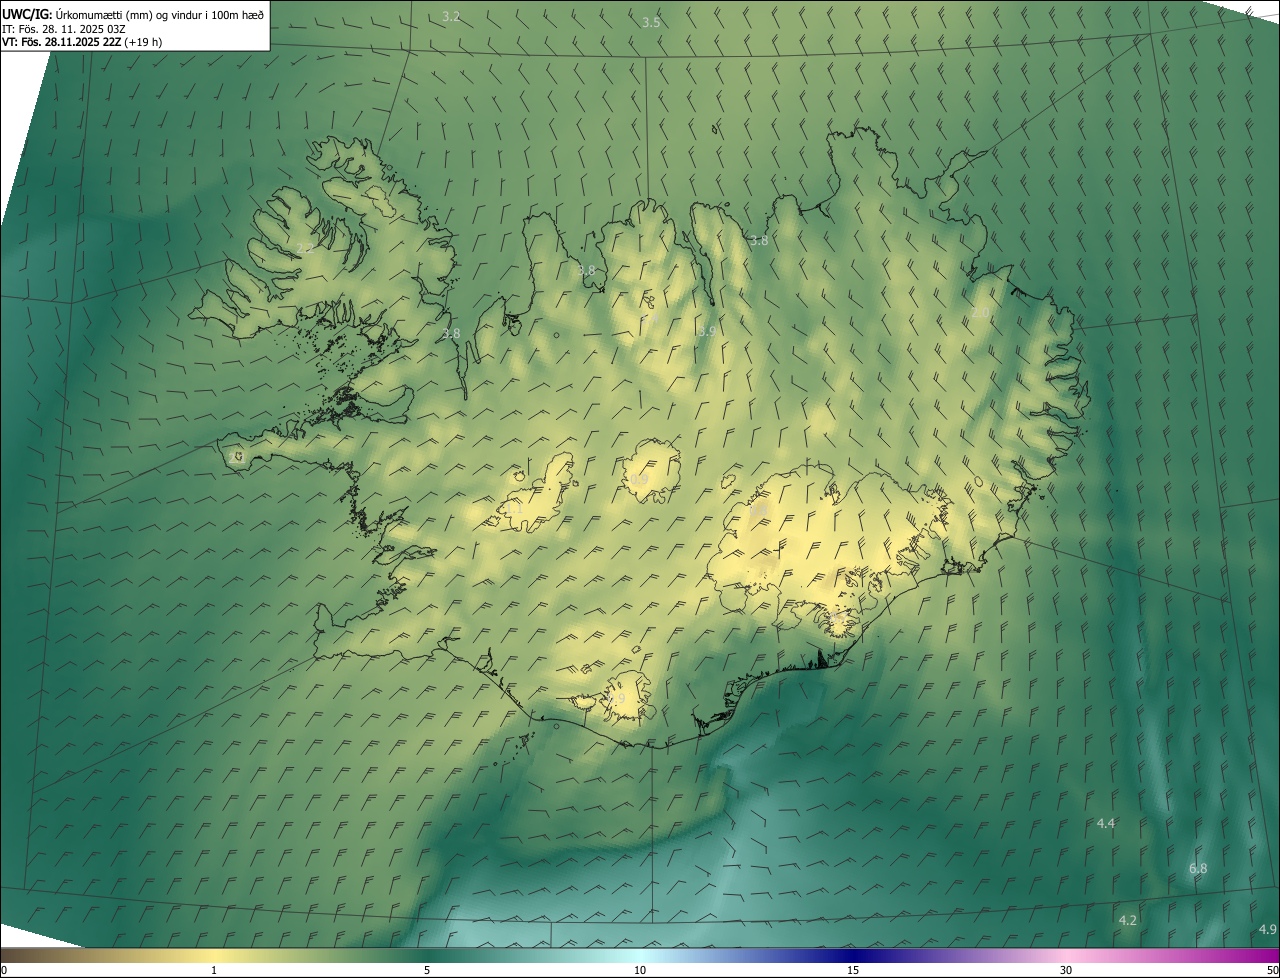Click the 3.9 value label in north Iceland

(706, 331)
